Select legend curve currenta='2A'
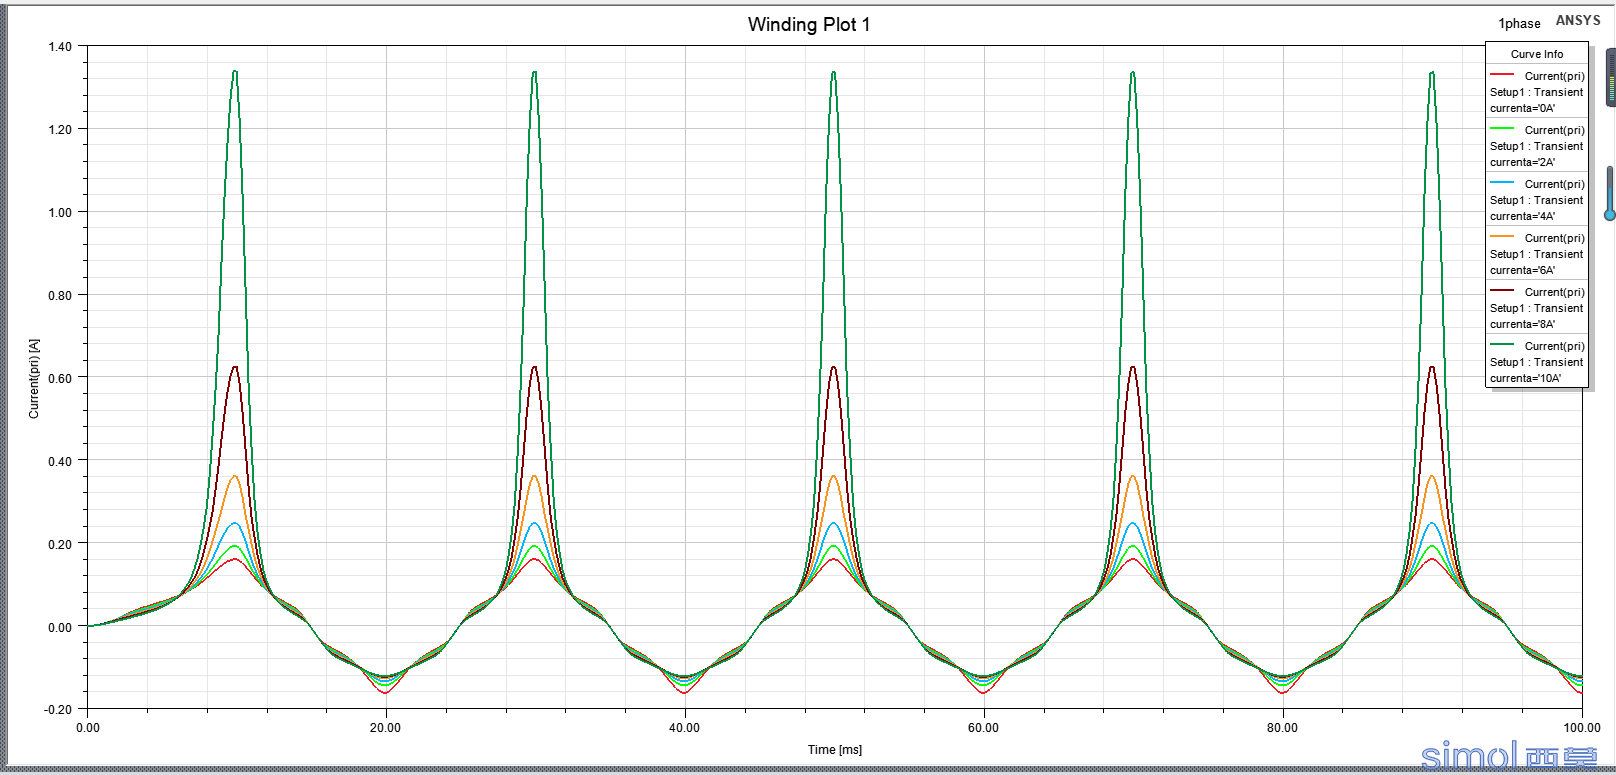The image size is (1616, 775). pos(1536,146)
